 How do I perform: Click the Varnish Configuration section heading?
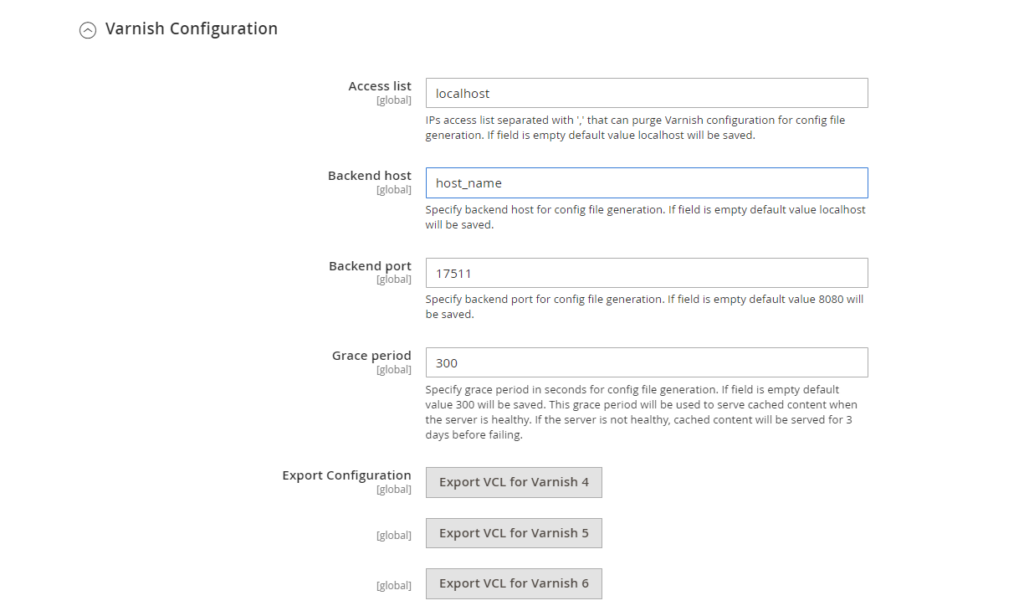click(191, 29)
